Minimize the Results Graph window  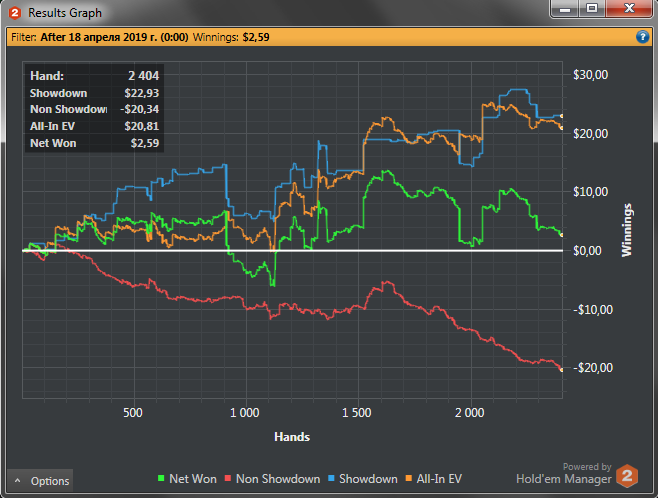pos(565,8)
